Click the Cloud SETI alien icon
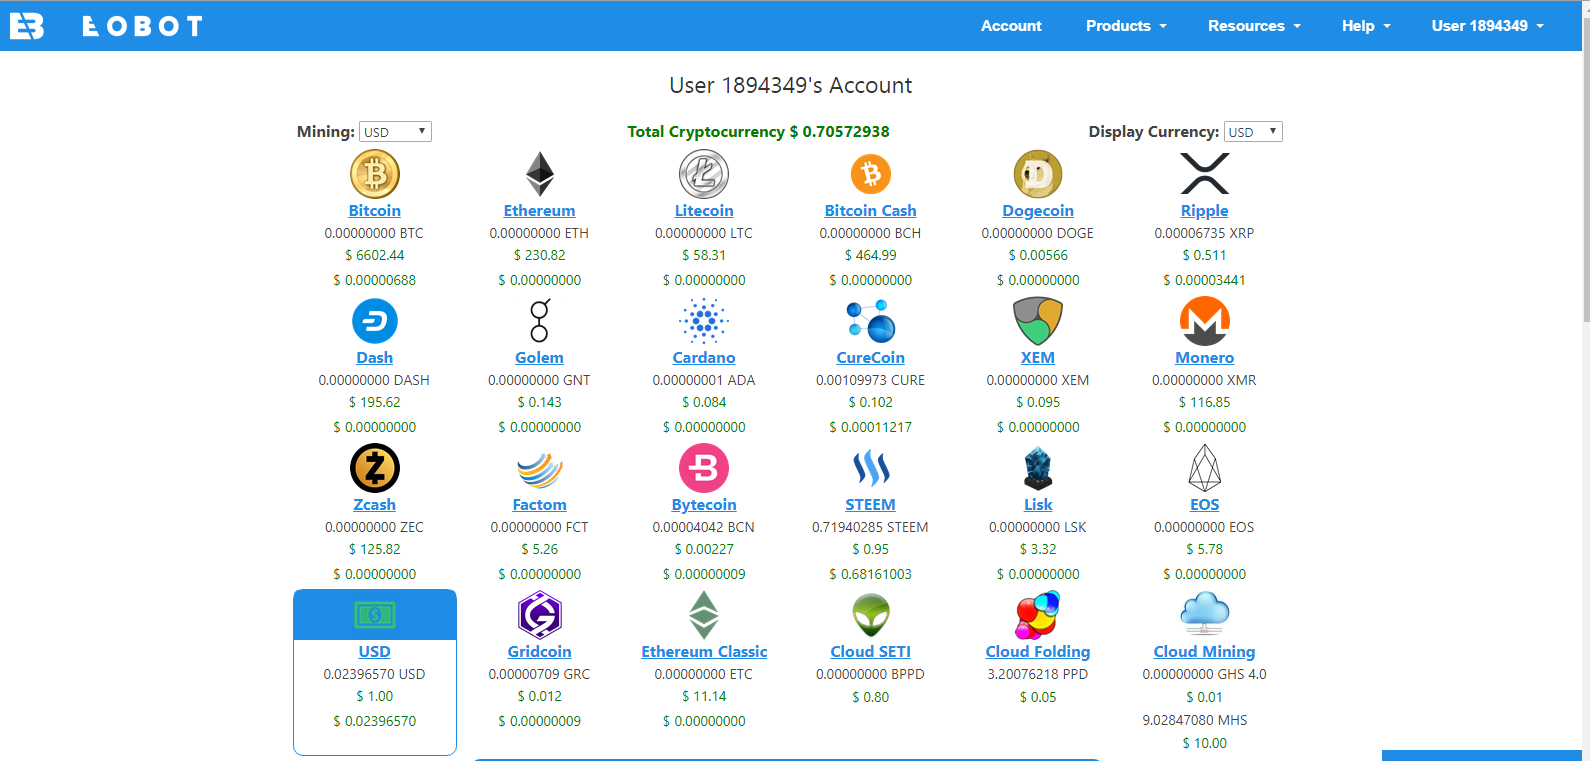 point(871,615)
